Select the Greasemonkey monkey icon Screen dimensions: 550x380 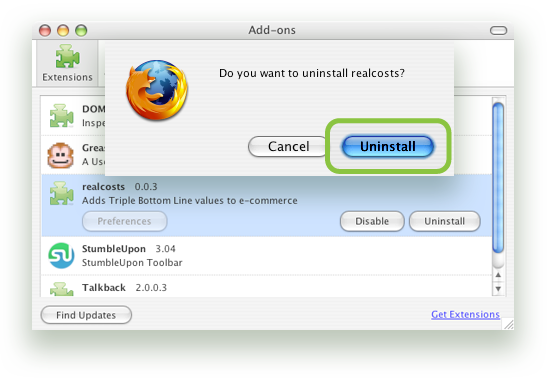pos(61,155)
